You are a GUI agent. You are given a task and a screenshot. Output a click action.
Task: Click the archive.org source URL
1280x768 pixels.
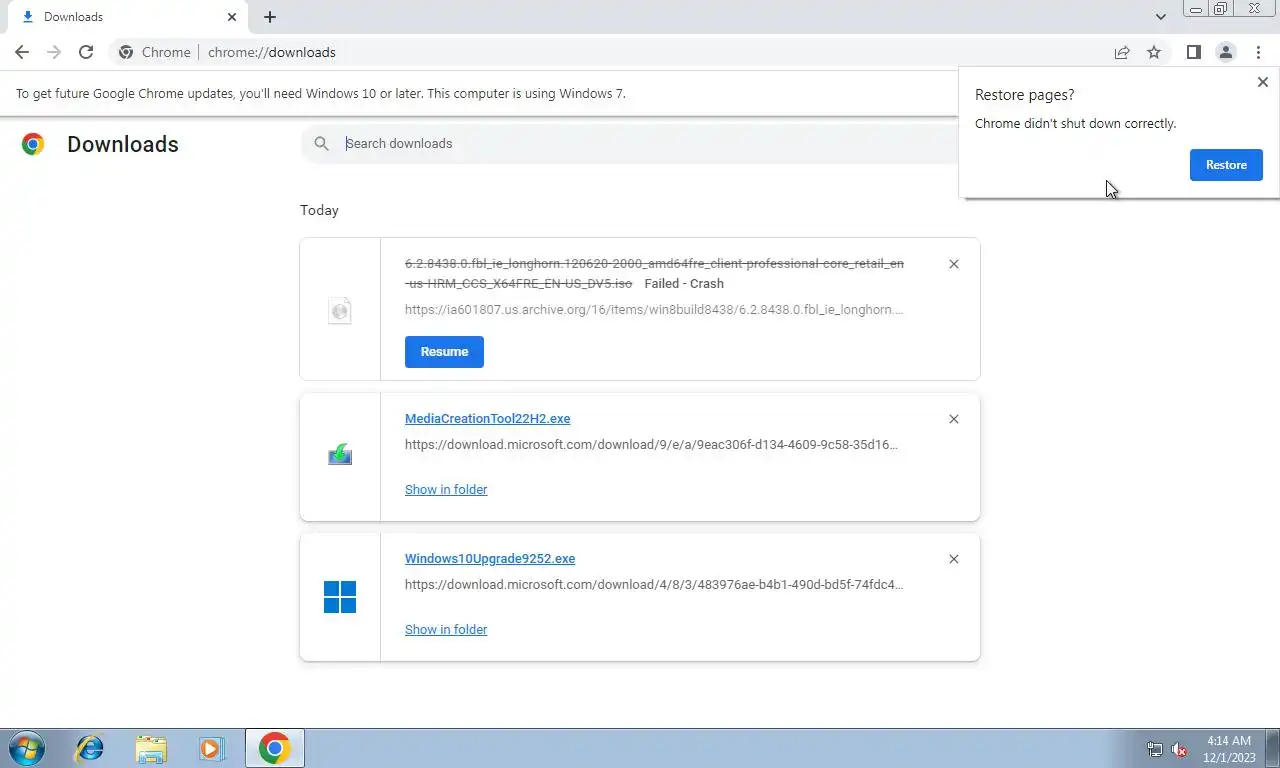654,309
